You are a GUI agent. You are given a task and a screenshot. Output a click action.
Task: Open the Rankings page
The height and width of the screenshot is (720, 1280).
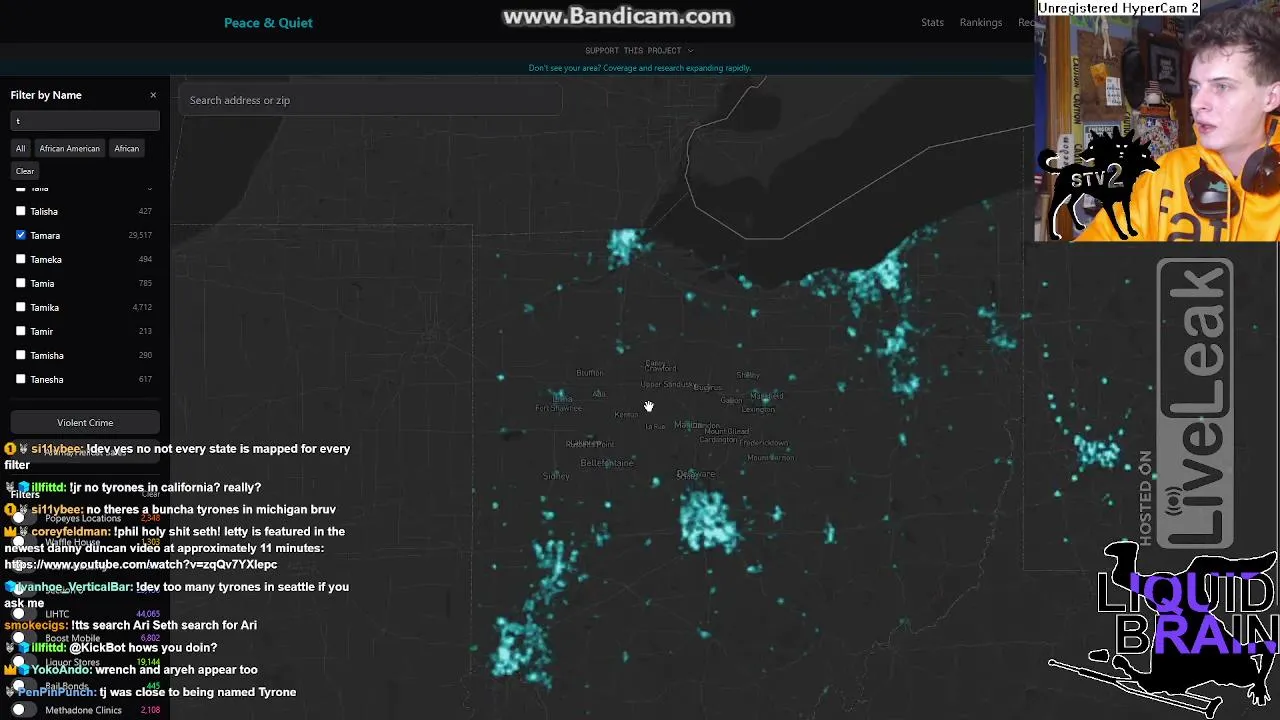(x=980, y=22)
